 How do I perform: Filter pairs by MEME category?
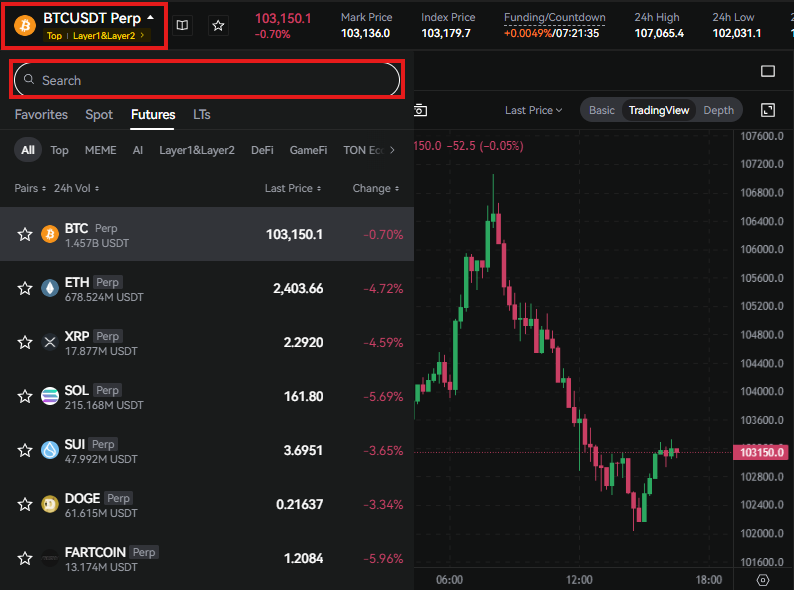point(100,150)
